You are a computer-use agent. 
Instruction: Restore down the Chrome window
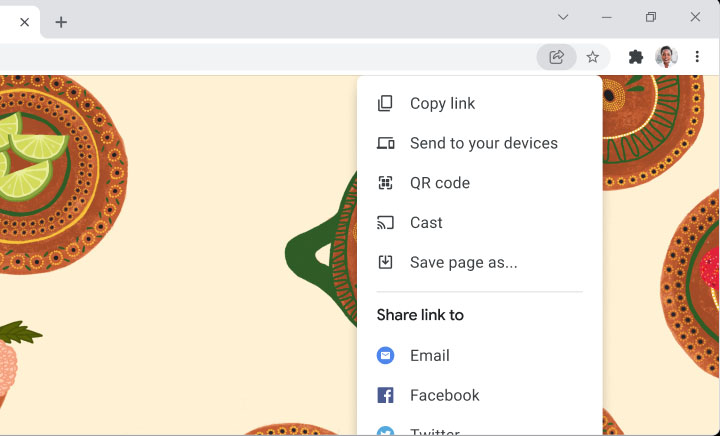pos(651,17)
